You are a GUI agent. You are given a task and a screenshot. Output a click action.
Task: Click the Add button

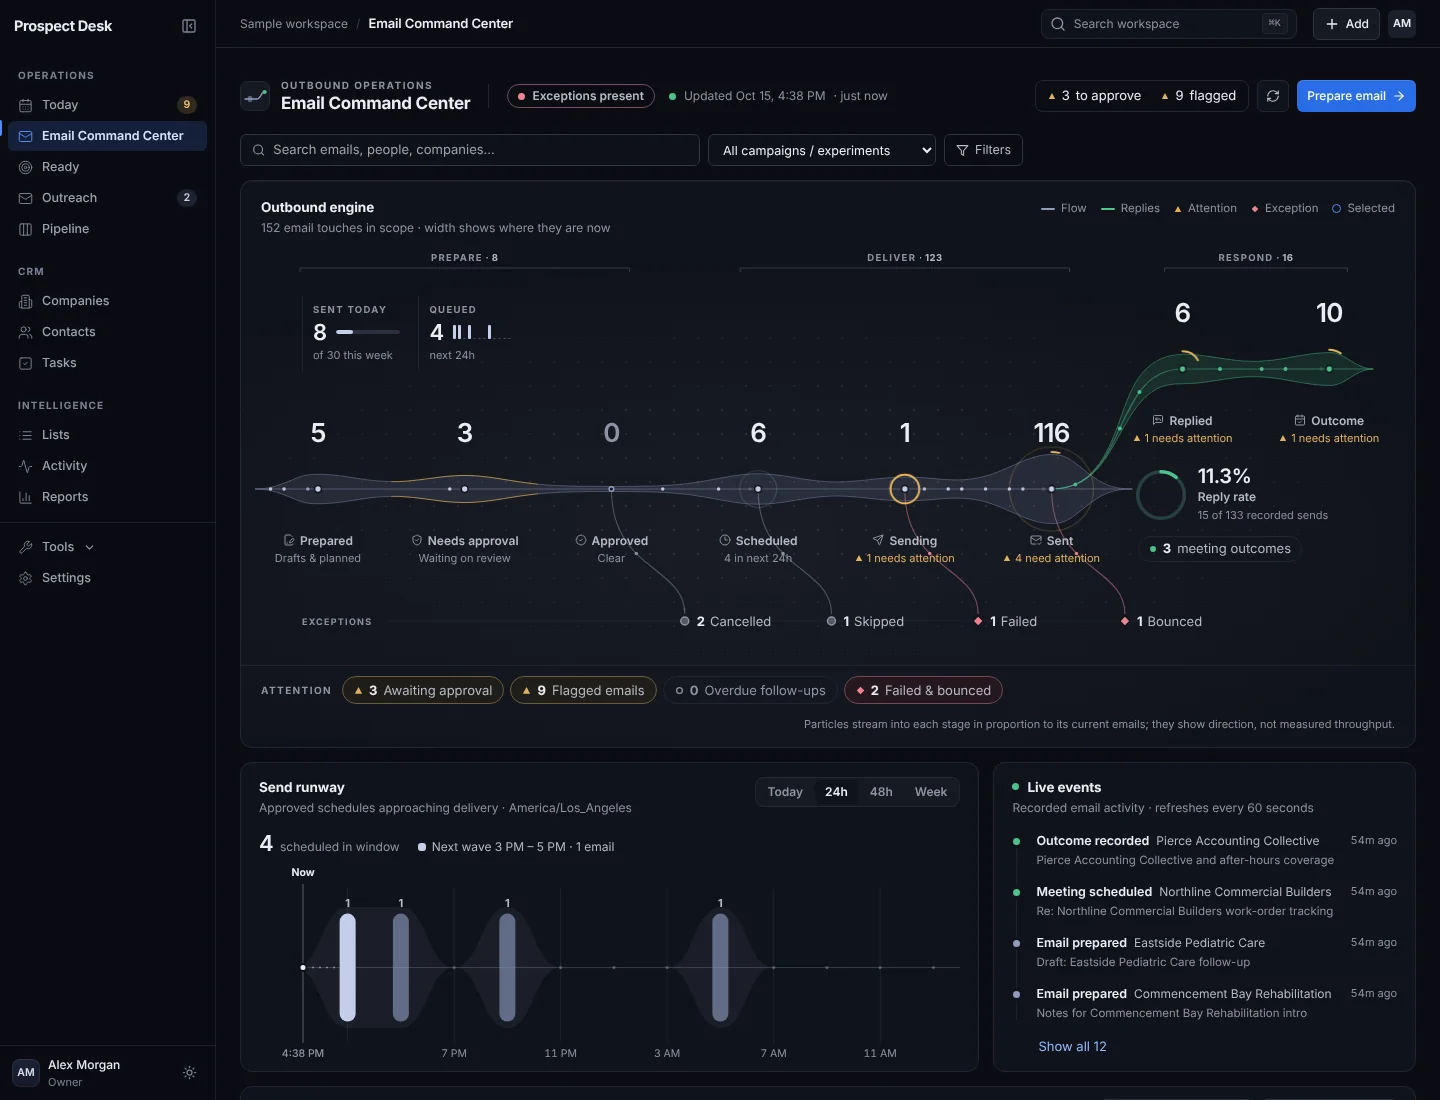[1346, 24]
